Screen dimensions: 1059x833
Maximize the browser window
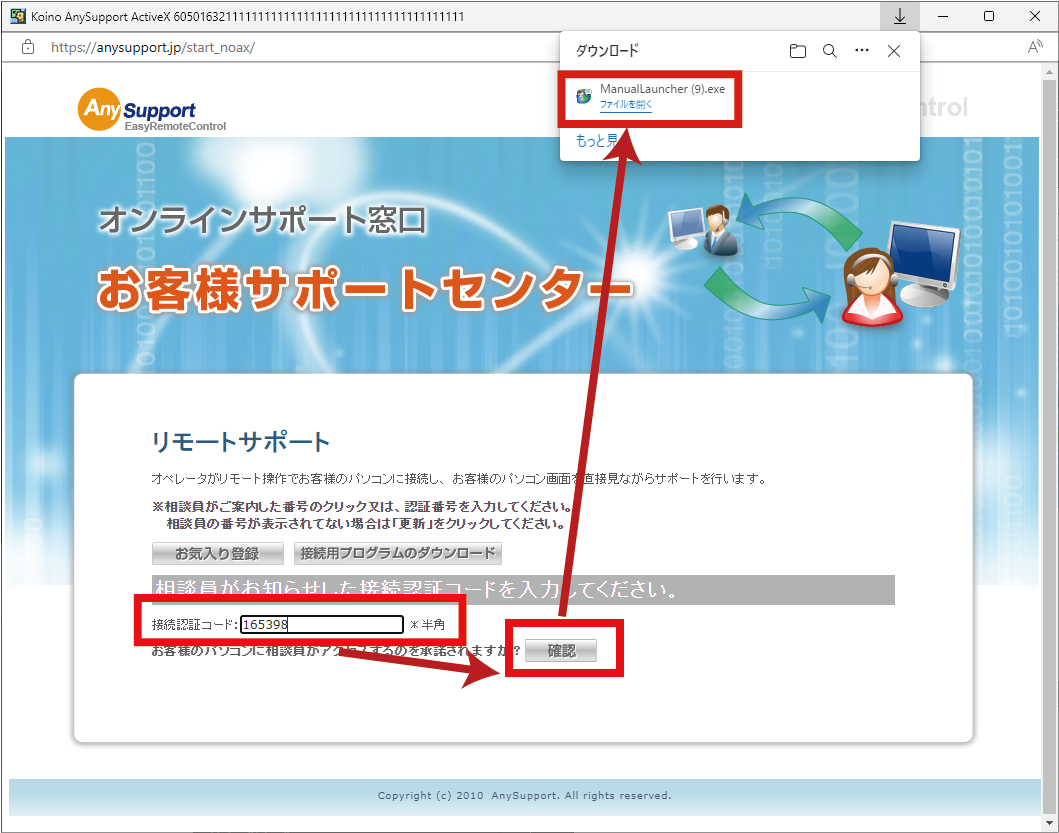tap(989, 16)
